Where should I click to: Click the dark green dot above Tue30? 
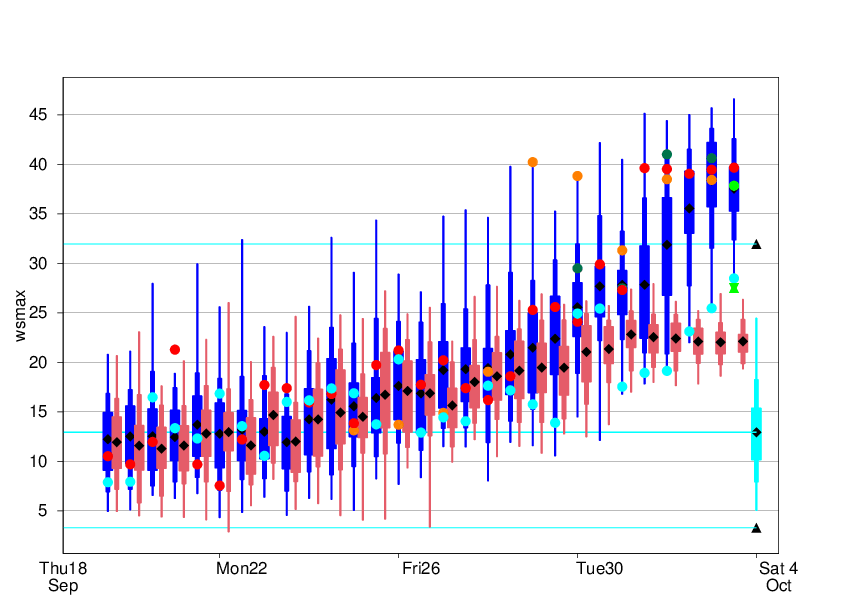pyautogui.click(x=577, y=268)
